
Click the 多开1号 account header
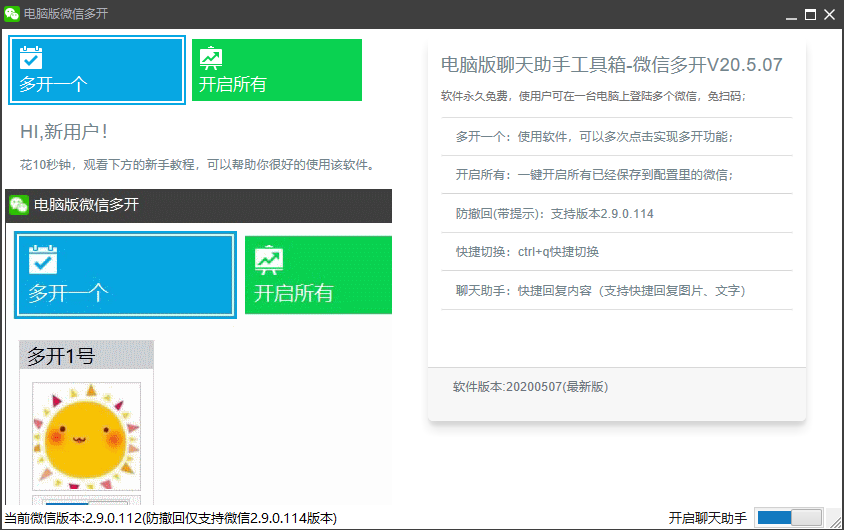[86, 355]
